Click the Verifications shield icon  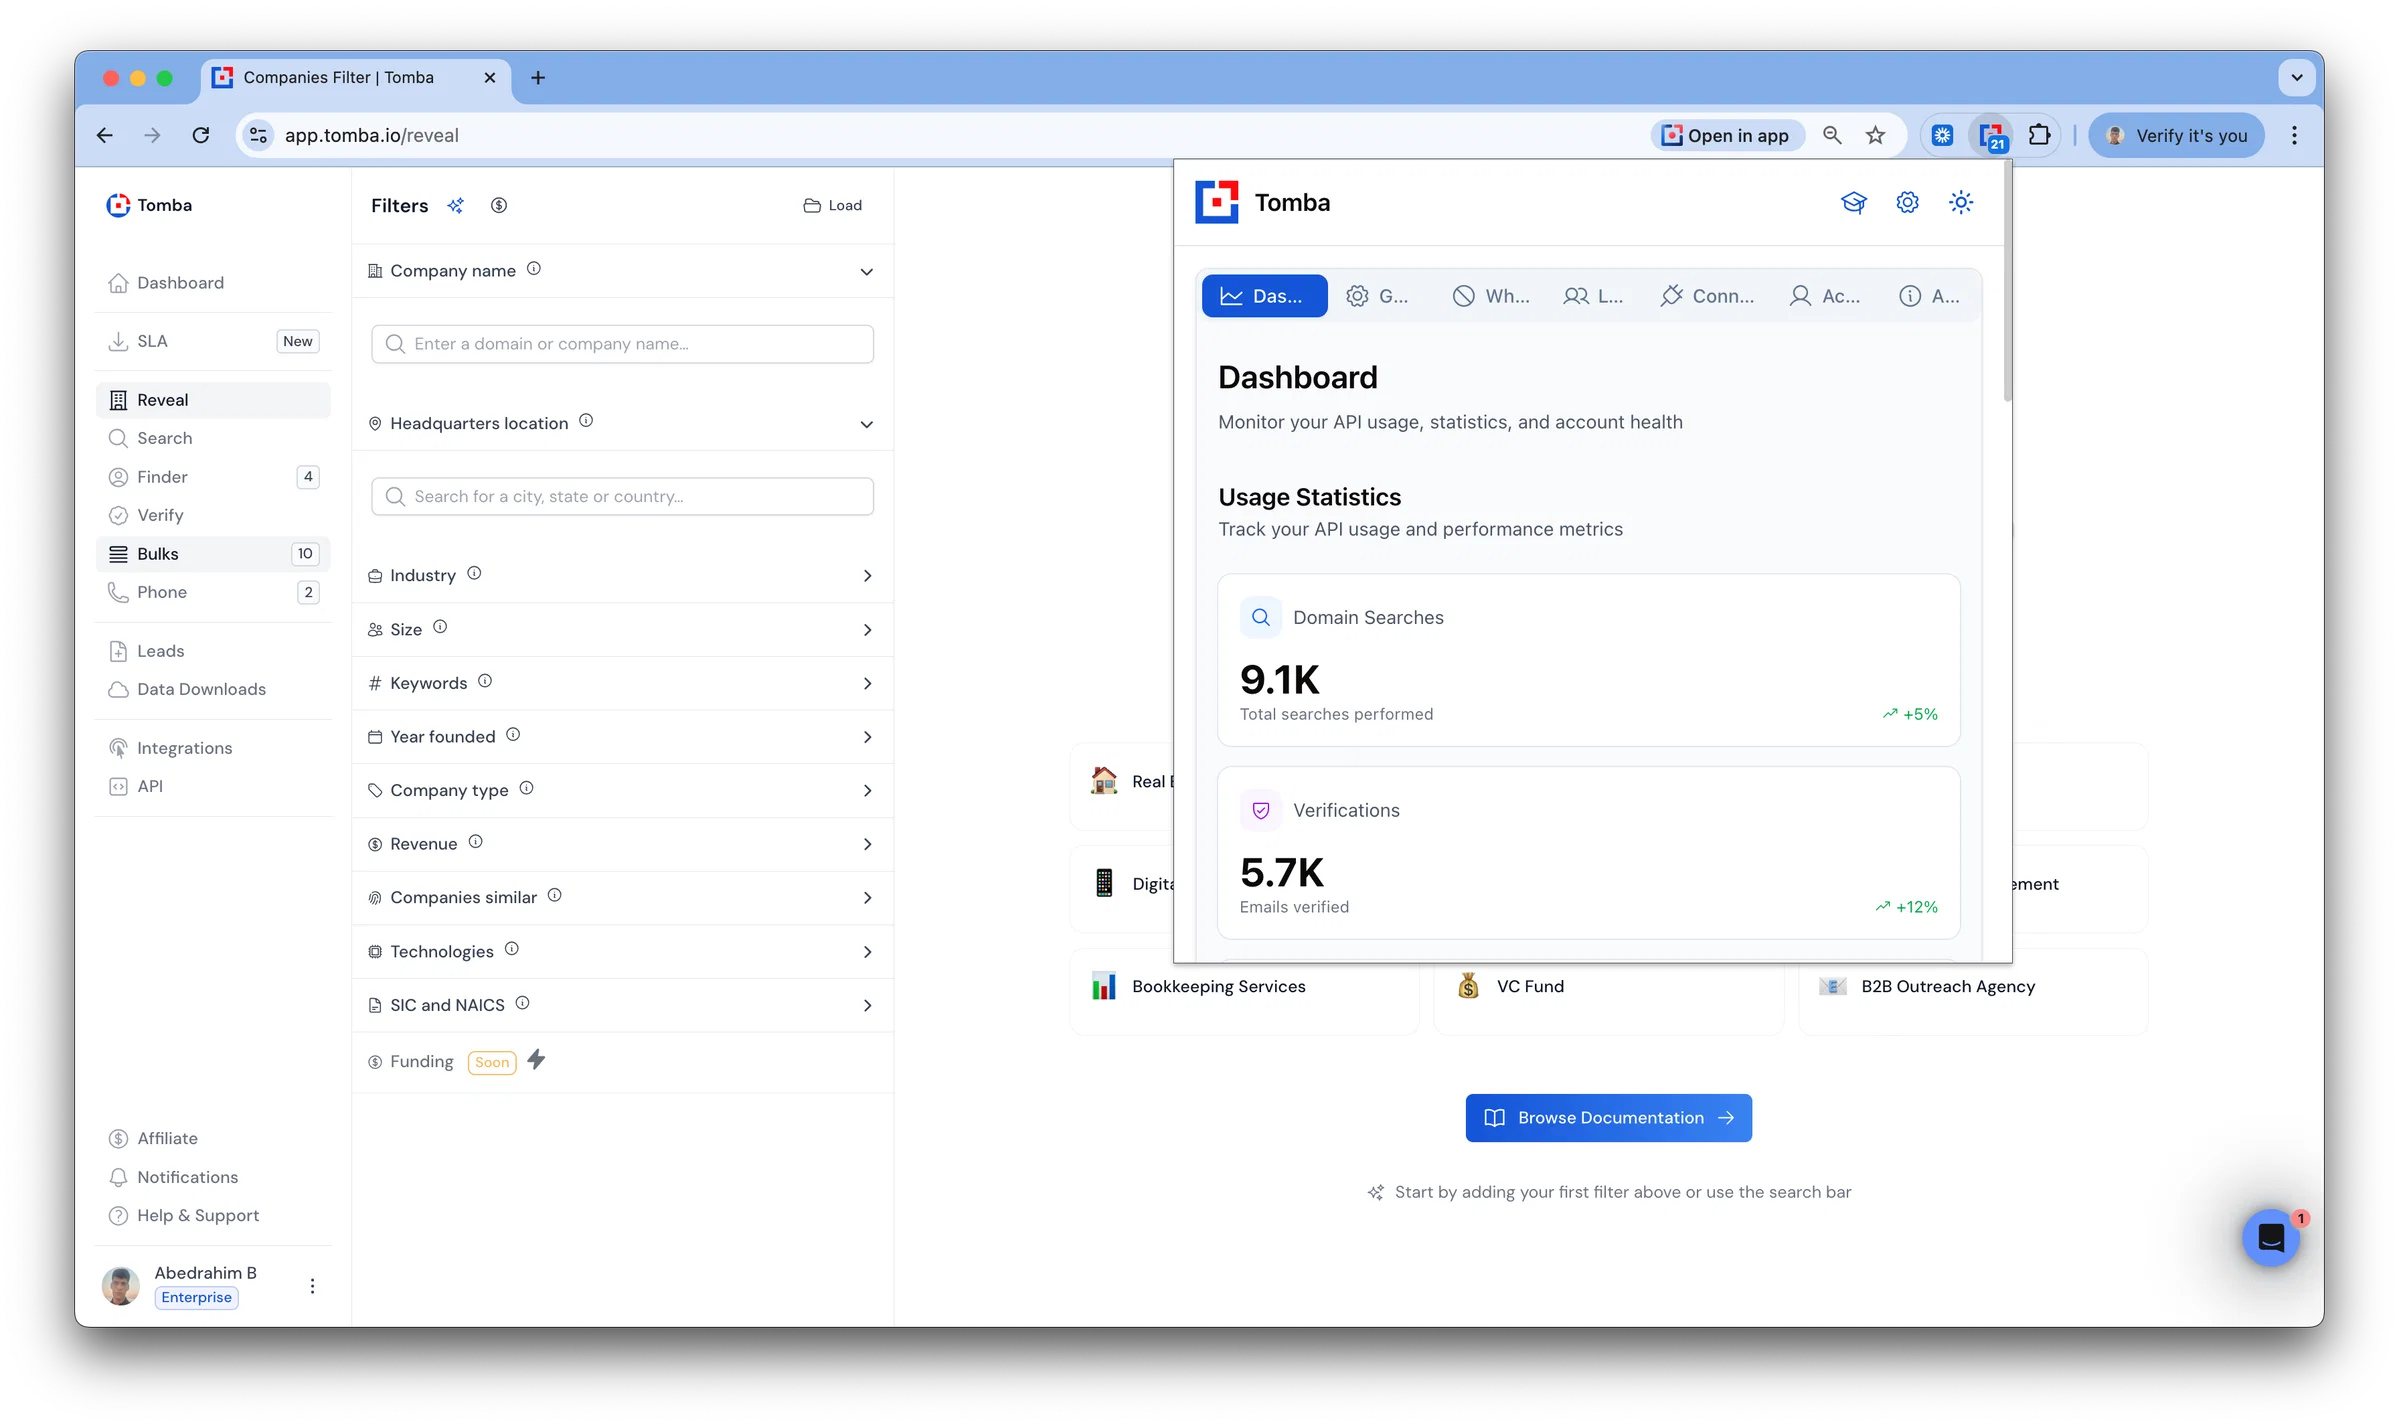(1261, 810)
